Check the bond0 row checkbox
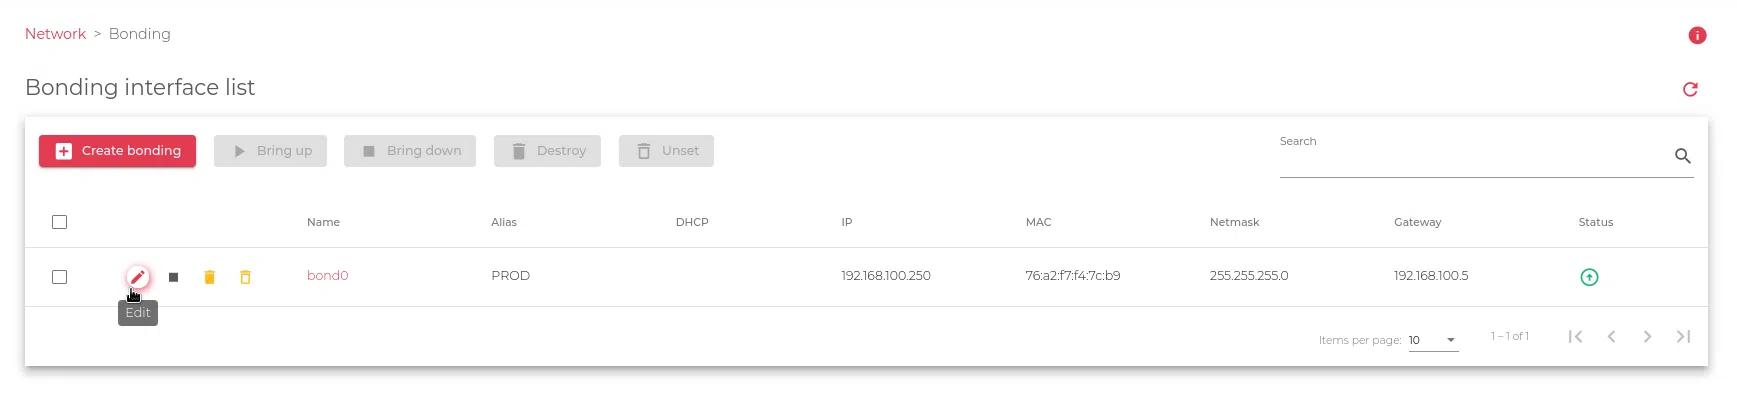 pyautogui.click(x=60, y=277)
